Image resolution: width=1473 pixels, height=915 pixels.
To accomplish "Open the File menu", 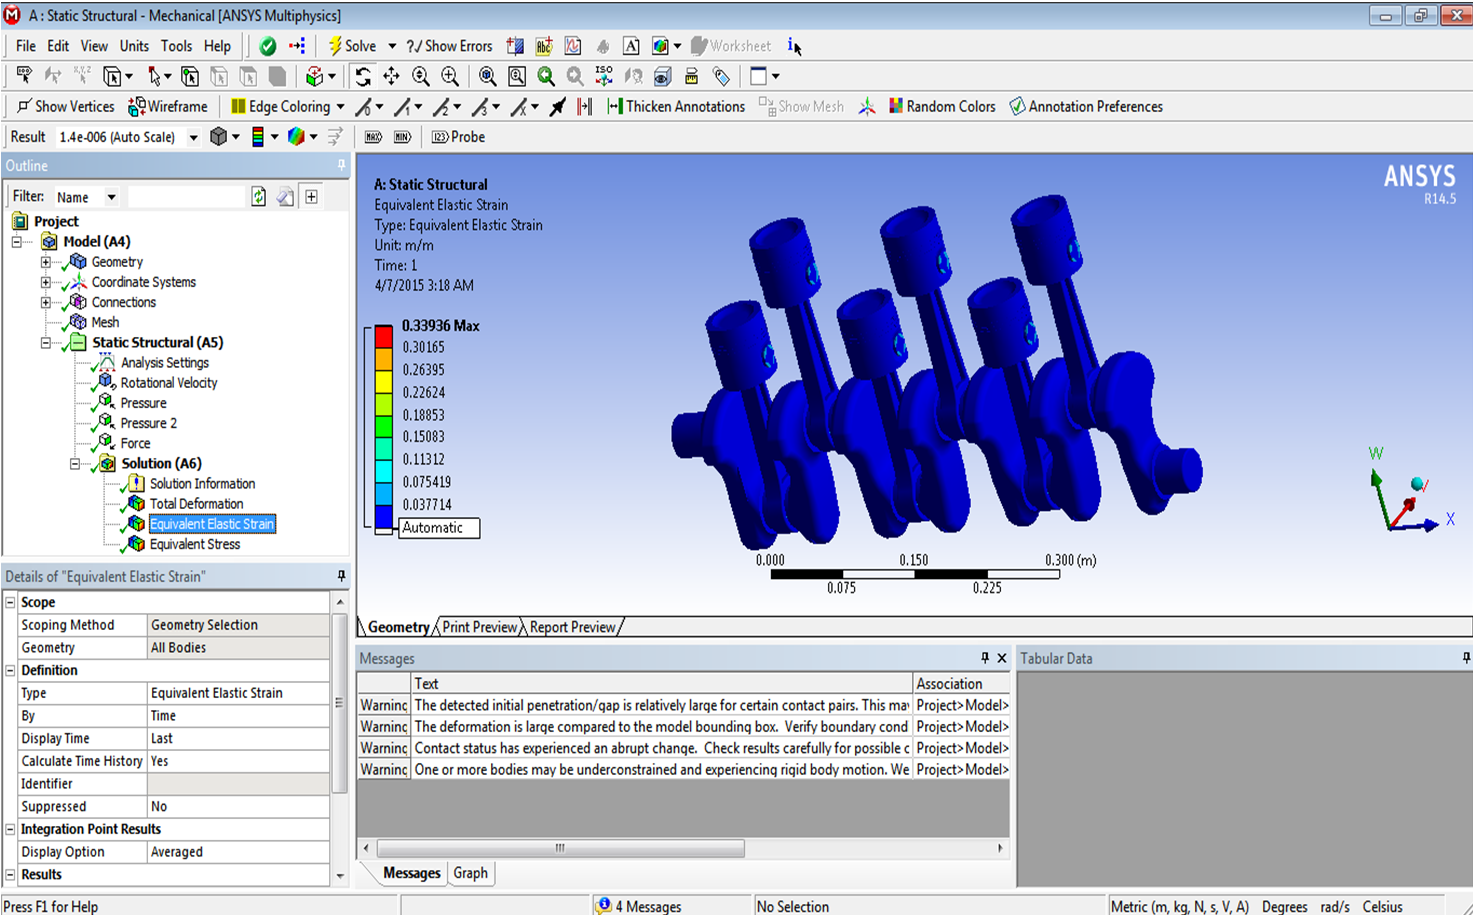I will (x=26, y=46).
